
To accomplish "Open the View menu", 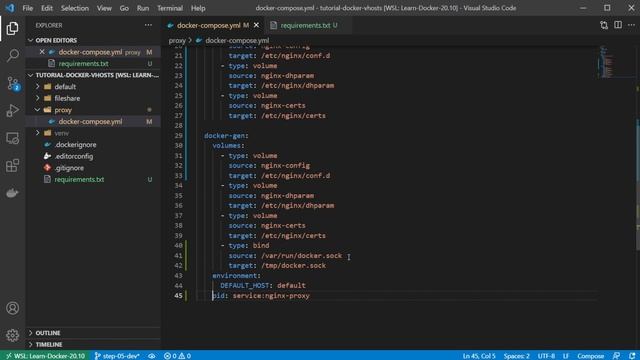I will tap(104, 8).
